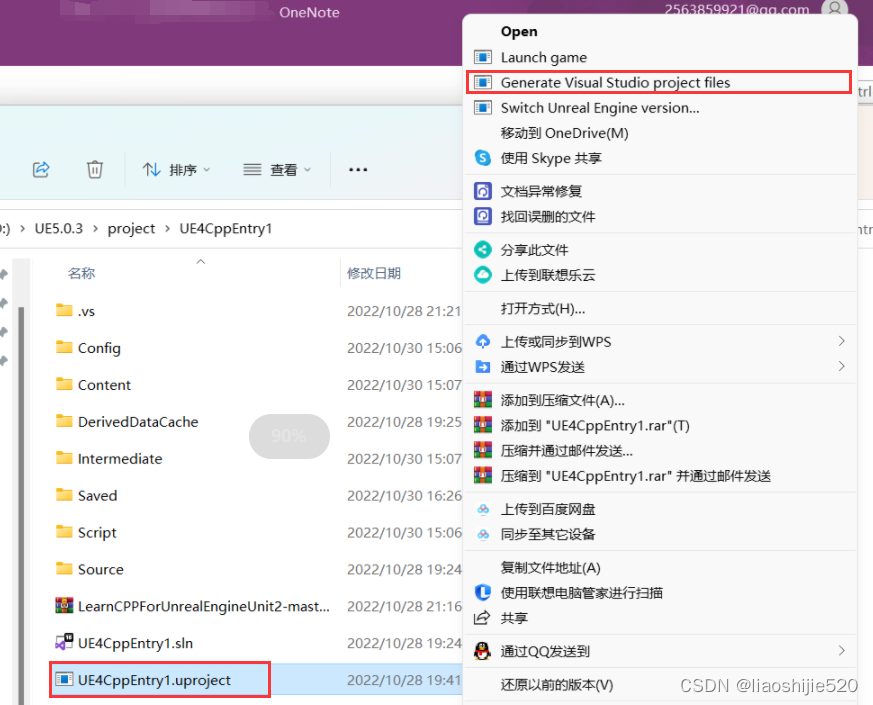The height and width of the screenshot is (705, 873).
Task: Open the 排序 sort dropdown
Action: [177, 170]
